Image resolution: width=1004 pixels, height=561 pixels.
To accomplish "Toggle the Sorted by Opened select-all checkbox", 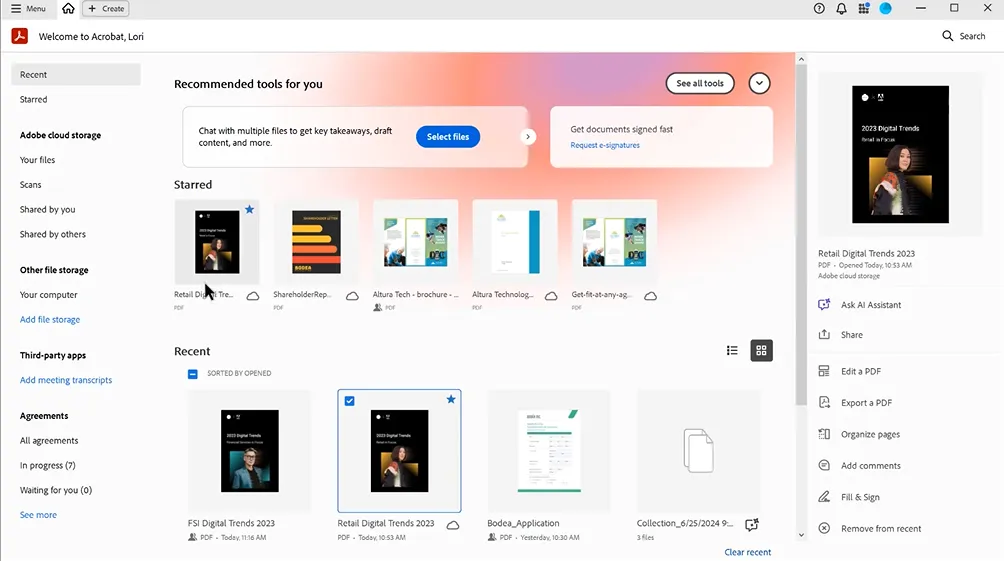I will [193, 373].
